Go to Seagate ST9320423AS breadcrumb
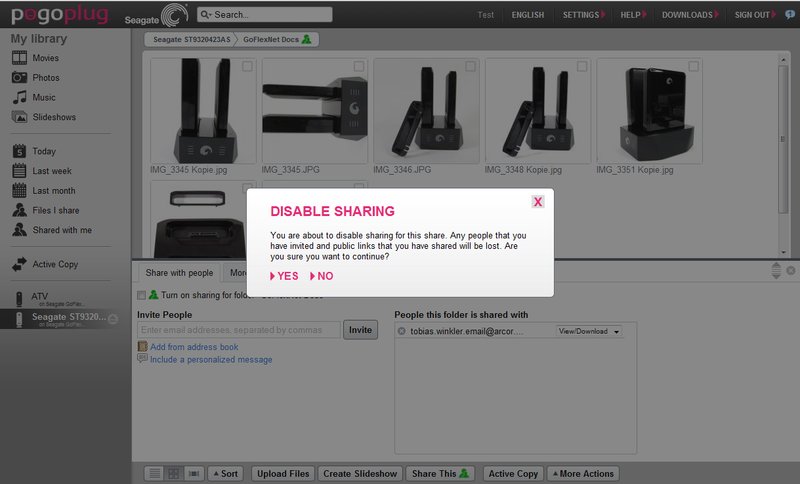Image resolution: width=800 pixels, height=484 pixels. pos(191,39)
